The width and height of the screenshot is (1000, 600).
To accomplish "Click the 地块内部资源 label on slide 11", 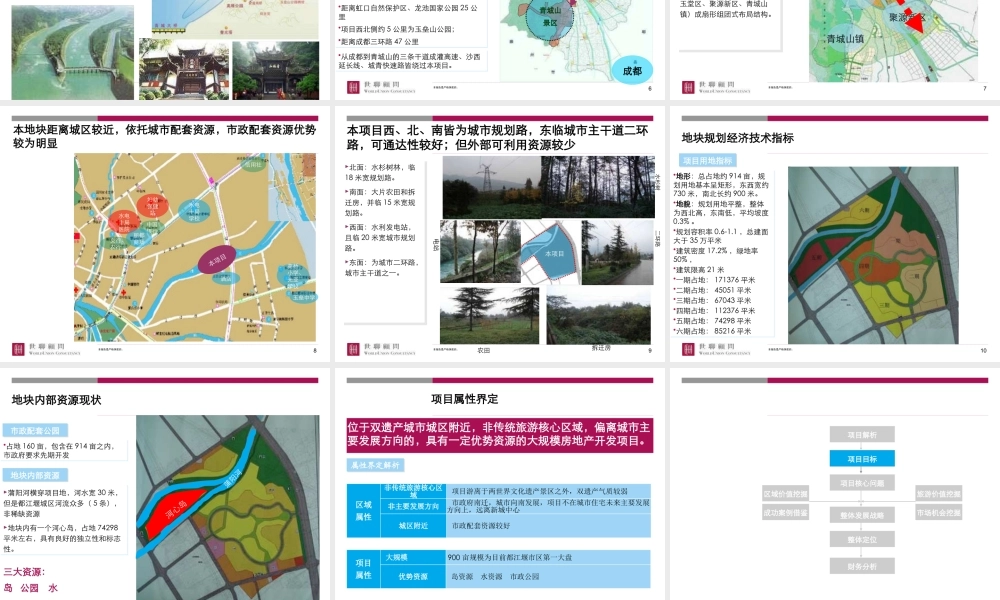I will 35,476.
